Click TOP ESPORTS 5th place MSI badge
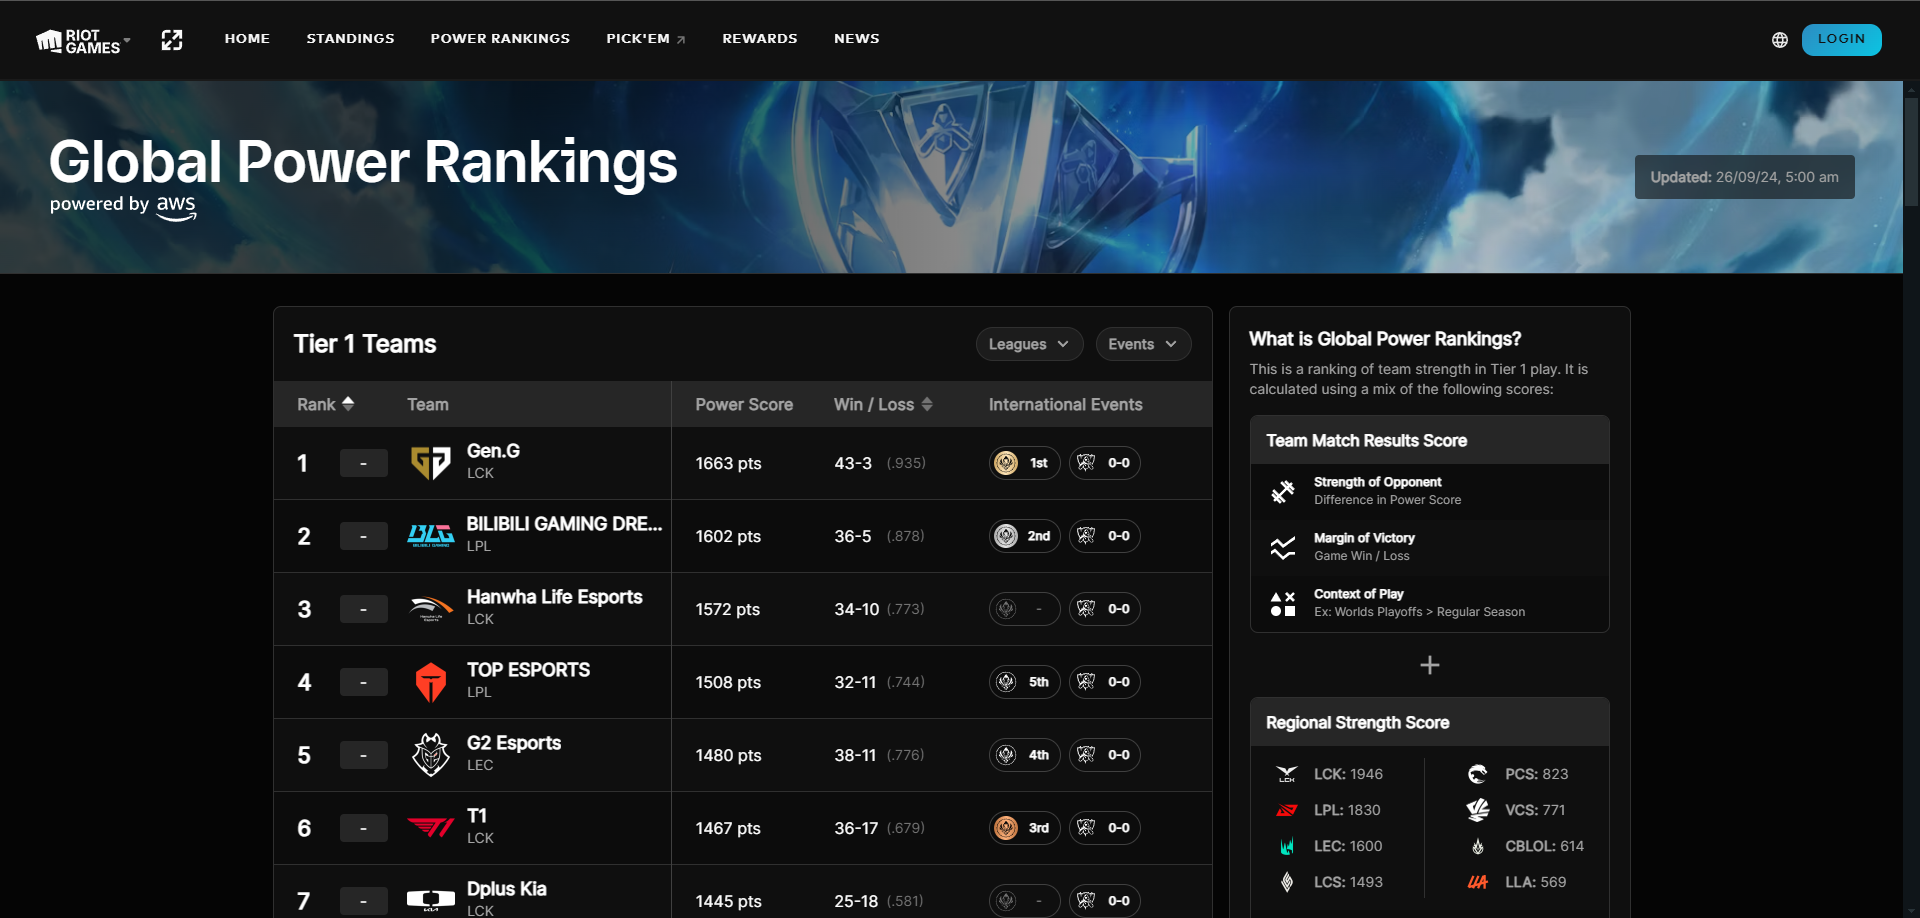1920x918 pixels. [1025, 682]
